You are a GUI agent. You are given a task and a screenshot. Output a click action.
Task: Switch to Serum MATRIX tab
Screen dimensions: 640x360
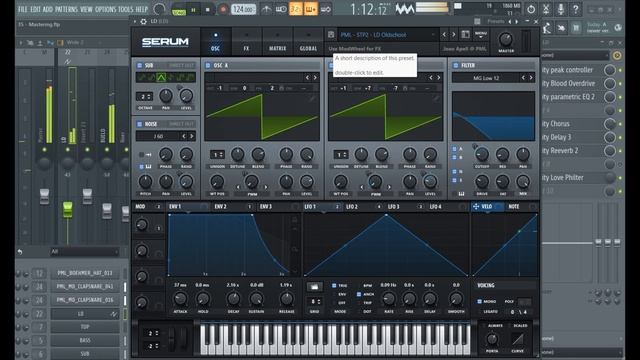tap(277, 42)
